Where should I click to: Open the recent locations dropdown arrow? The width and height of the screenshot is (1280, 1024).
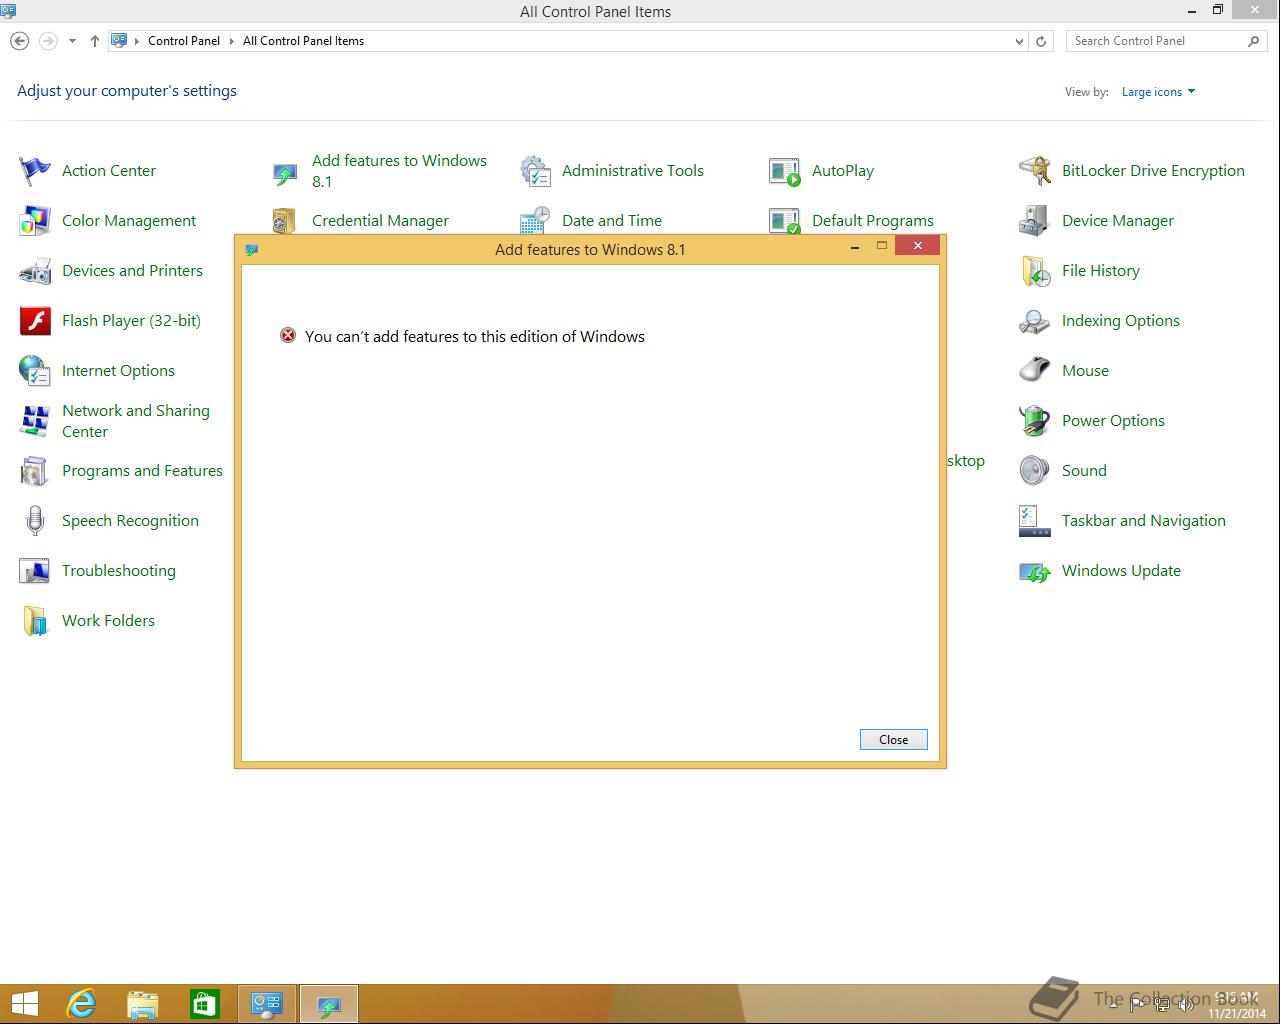click(72, 41)
